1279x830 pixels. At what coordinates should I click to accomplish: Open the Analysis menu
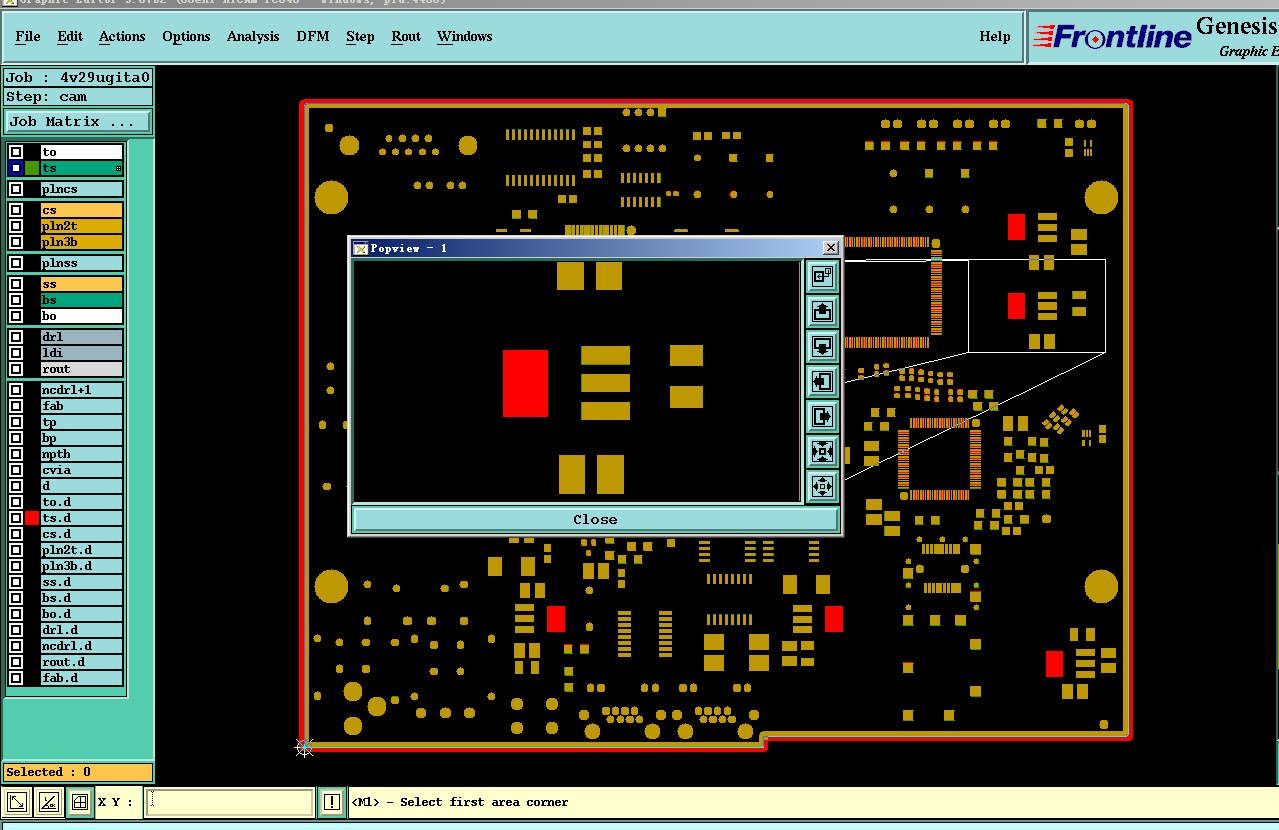pos(253,36)
